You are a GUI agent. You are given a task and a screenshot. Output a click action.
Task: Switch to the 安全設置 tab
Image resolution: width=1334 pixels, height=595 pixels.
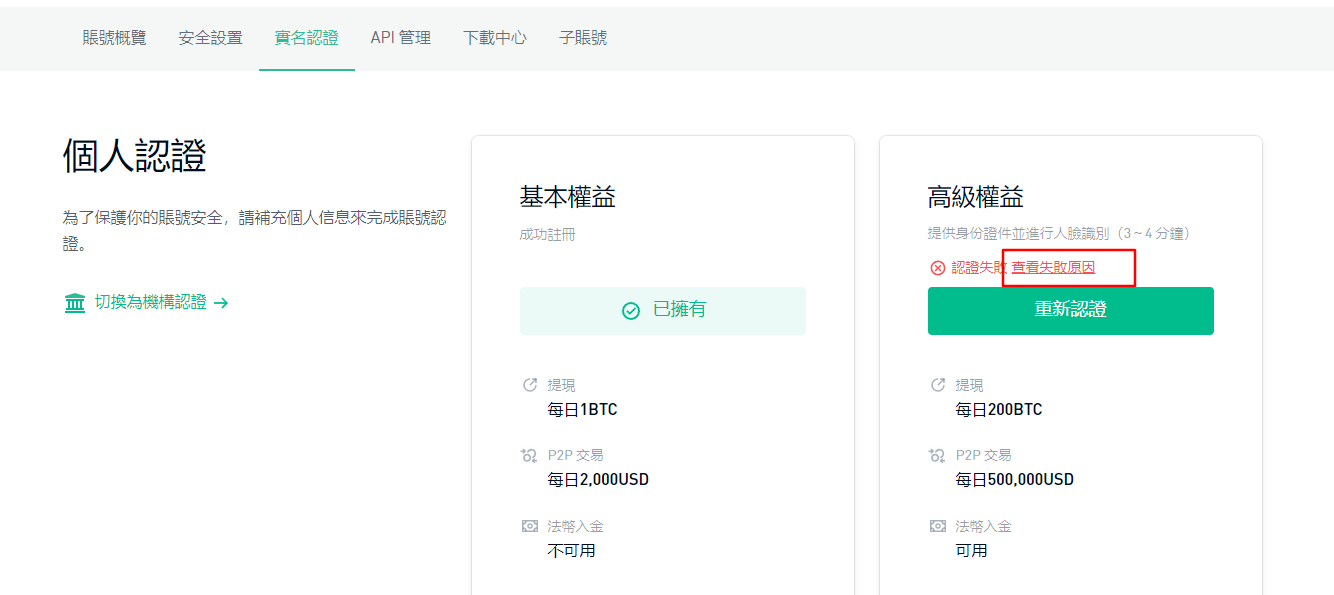210,38
